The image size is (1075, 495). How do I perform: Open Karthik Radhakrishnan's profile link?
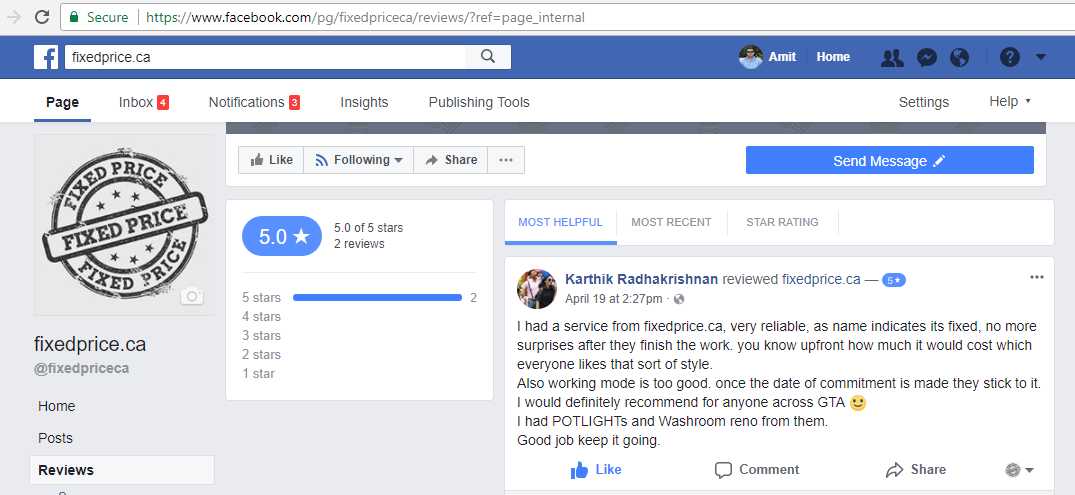point(641,279)
